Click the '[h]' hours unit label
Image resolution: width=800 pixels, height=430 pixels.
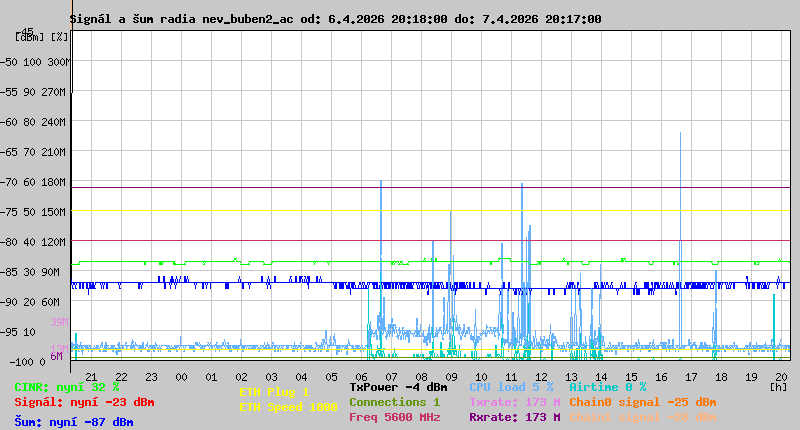[778, 387]
